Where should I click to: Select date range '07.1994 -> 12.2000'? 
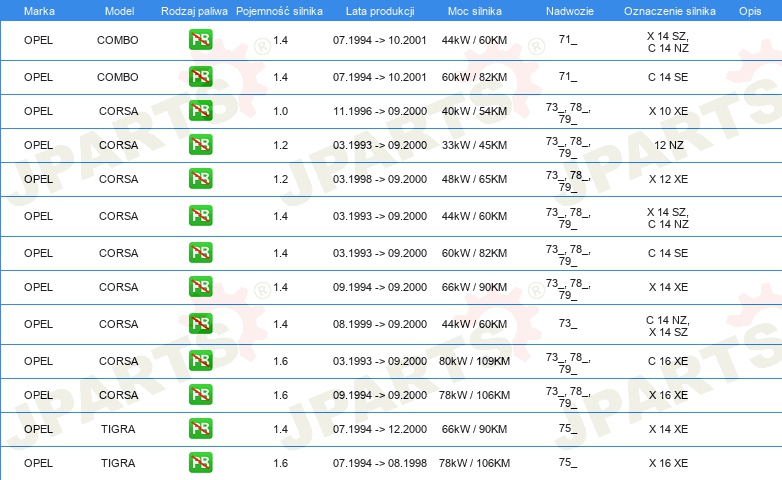[380, 429]
